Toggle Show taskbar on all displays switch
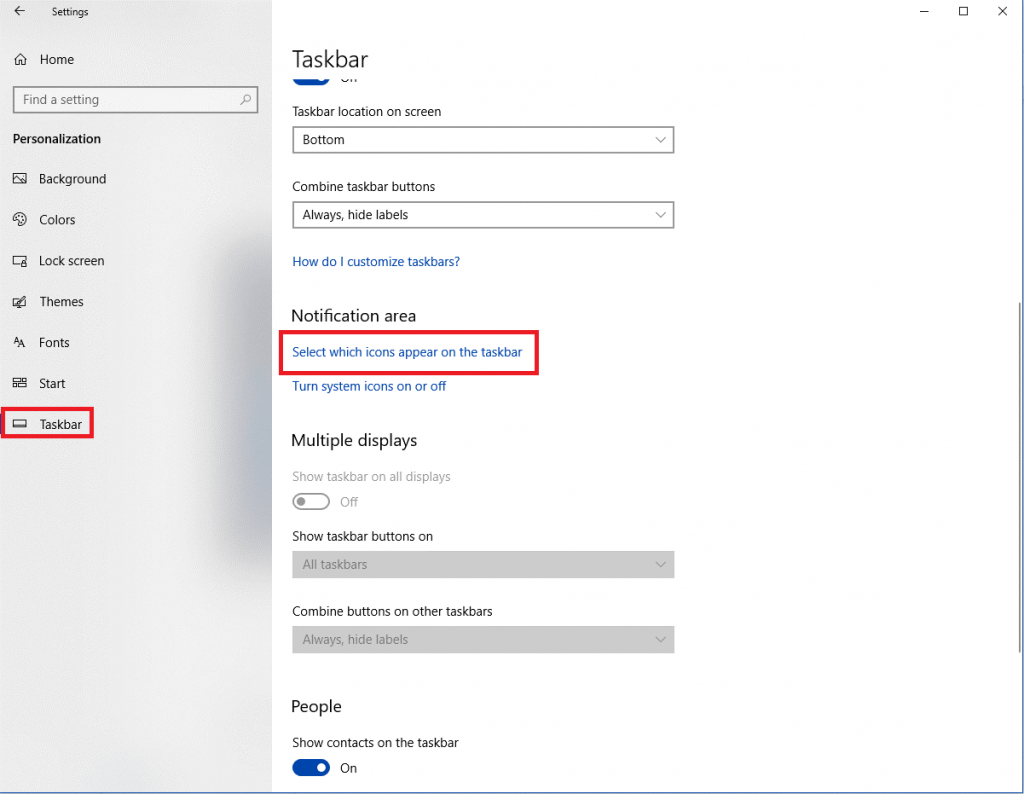 point(311,501)
